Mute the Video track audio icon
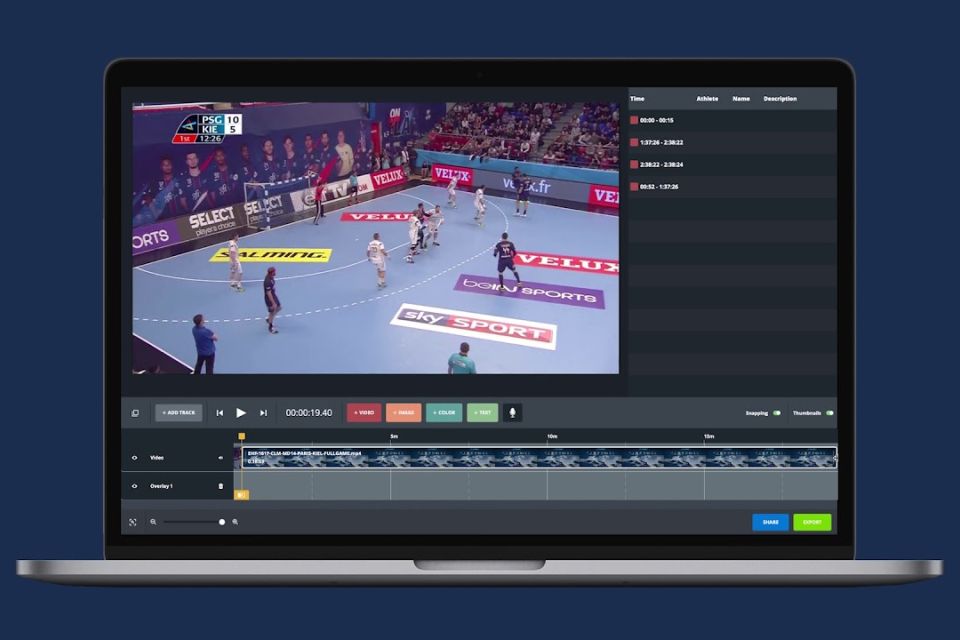 pos(220,458)
